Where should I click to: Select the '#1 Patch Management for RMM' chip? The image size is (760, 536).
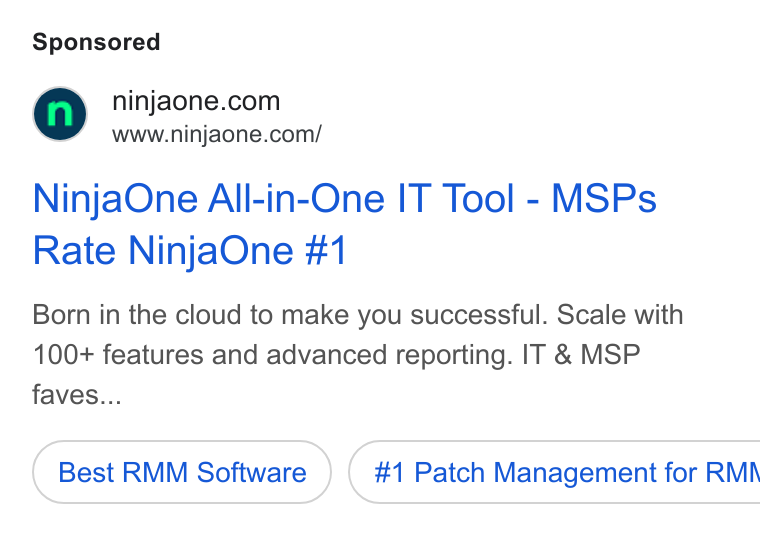[554, 472]
